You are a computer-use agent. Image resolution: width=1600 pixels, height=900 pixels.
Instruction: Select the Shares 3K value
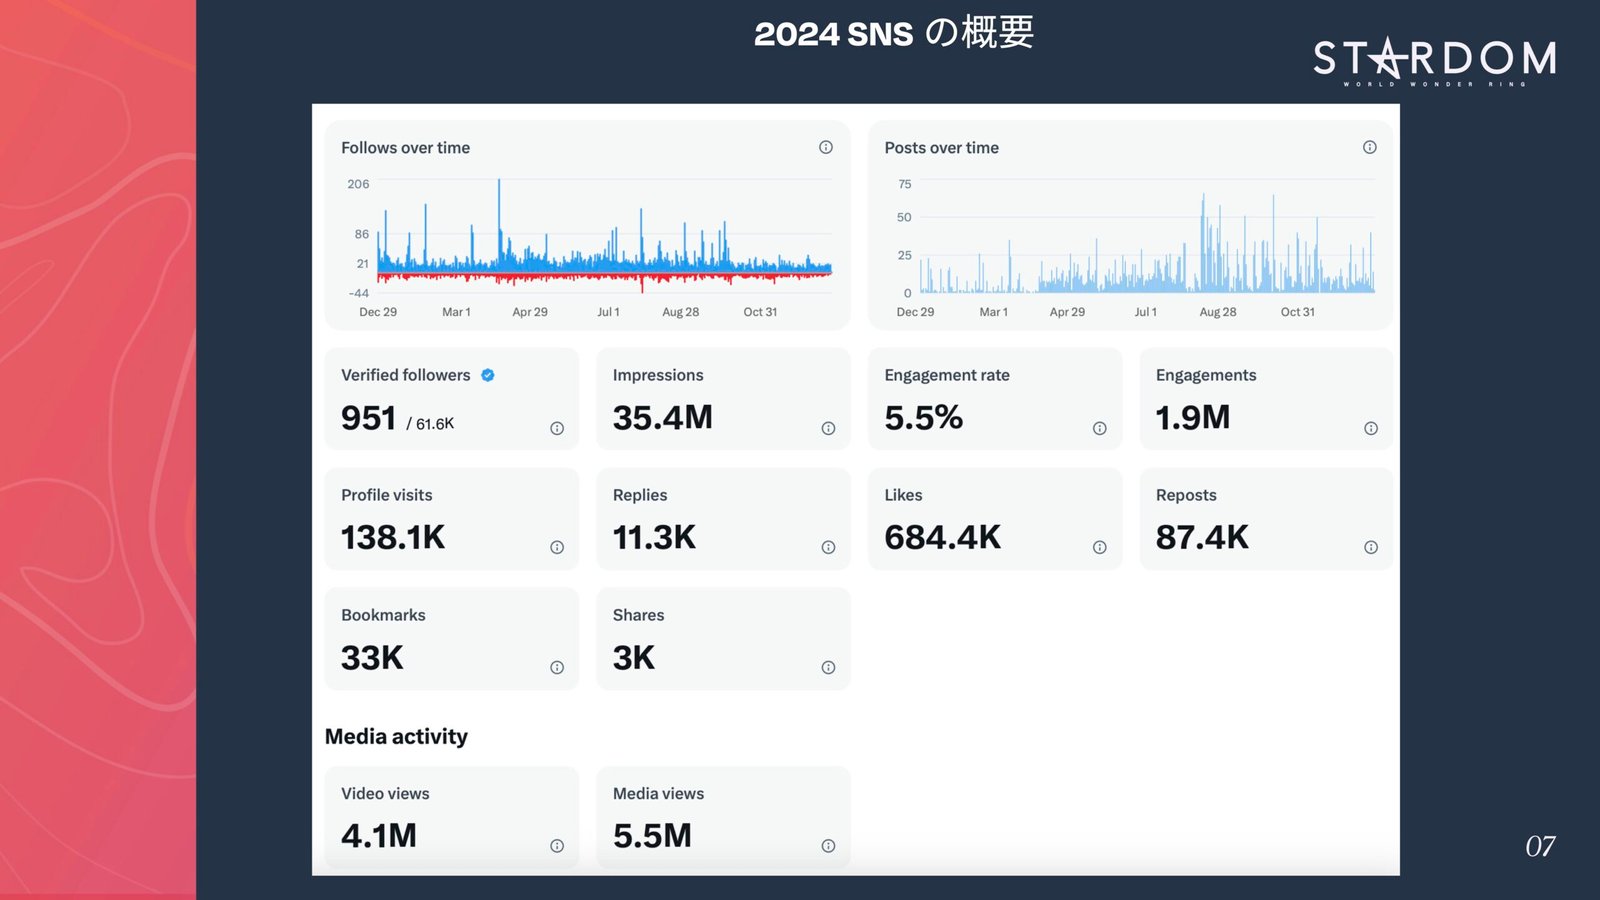634,657
